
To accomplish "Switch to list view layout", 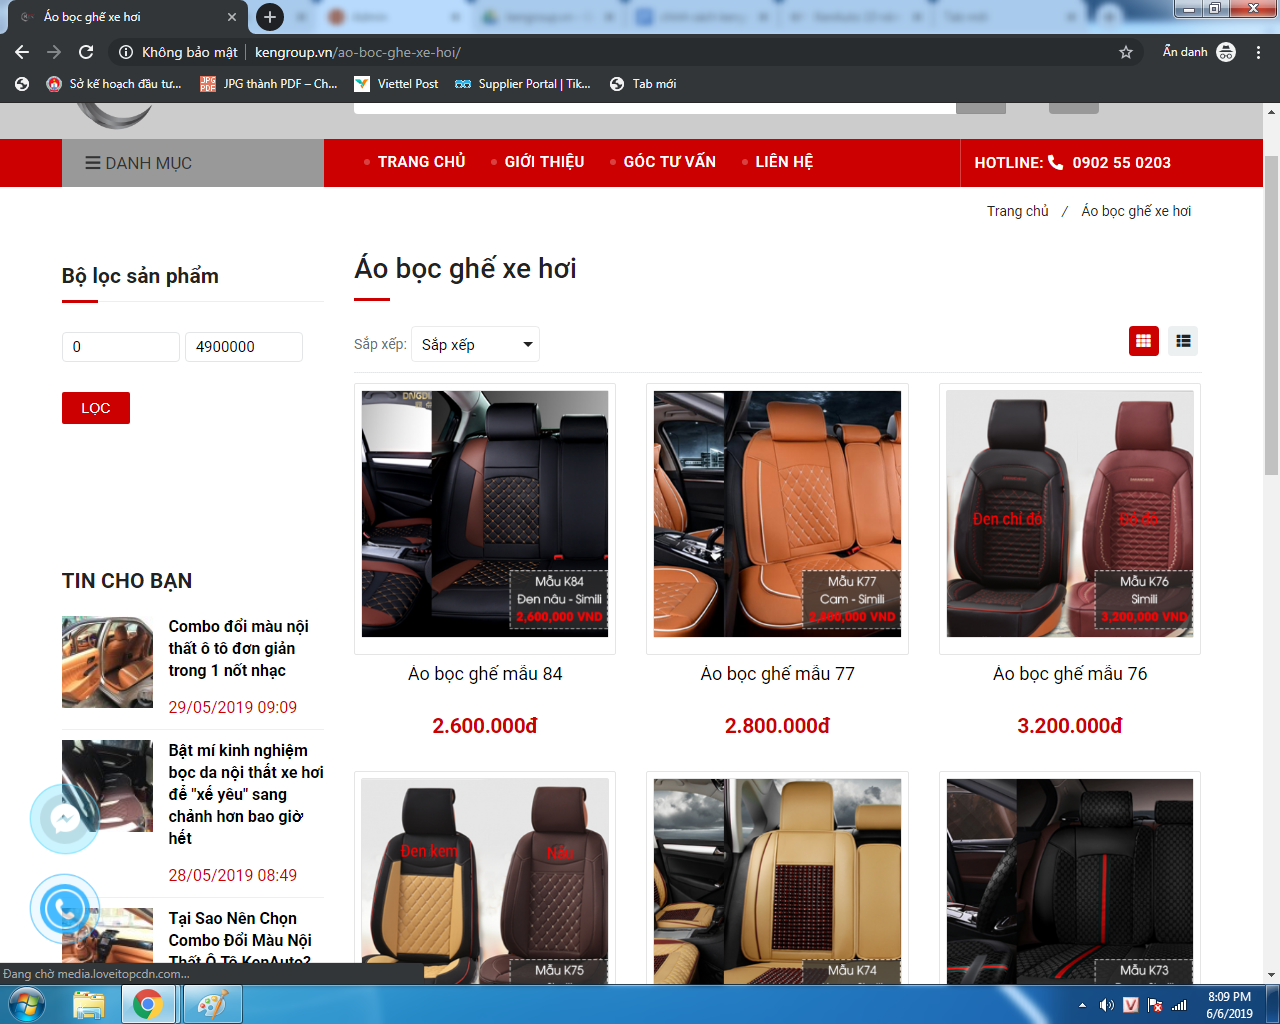I will click(1183, 341).
